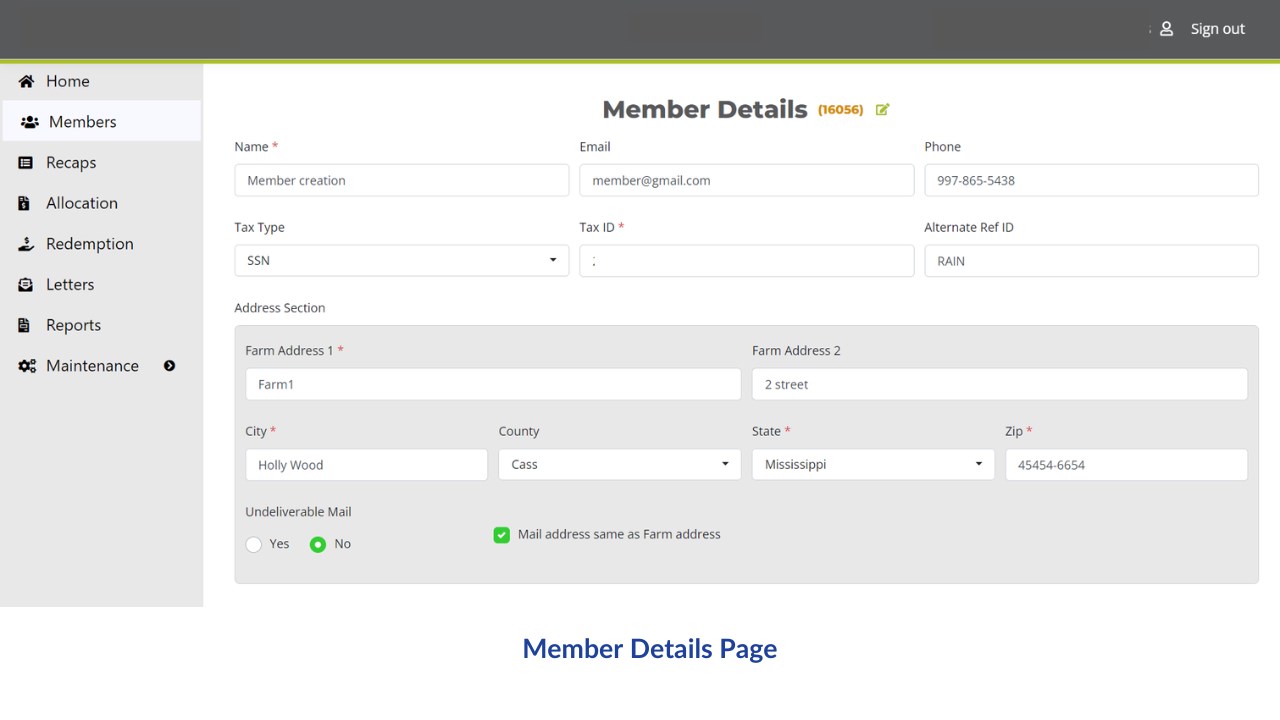Click the Letters envelope icon
This screenshot has height=720, width=1280.
click(x=26, y=285)
